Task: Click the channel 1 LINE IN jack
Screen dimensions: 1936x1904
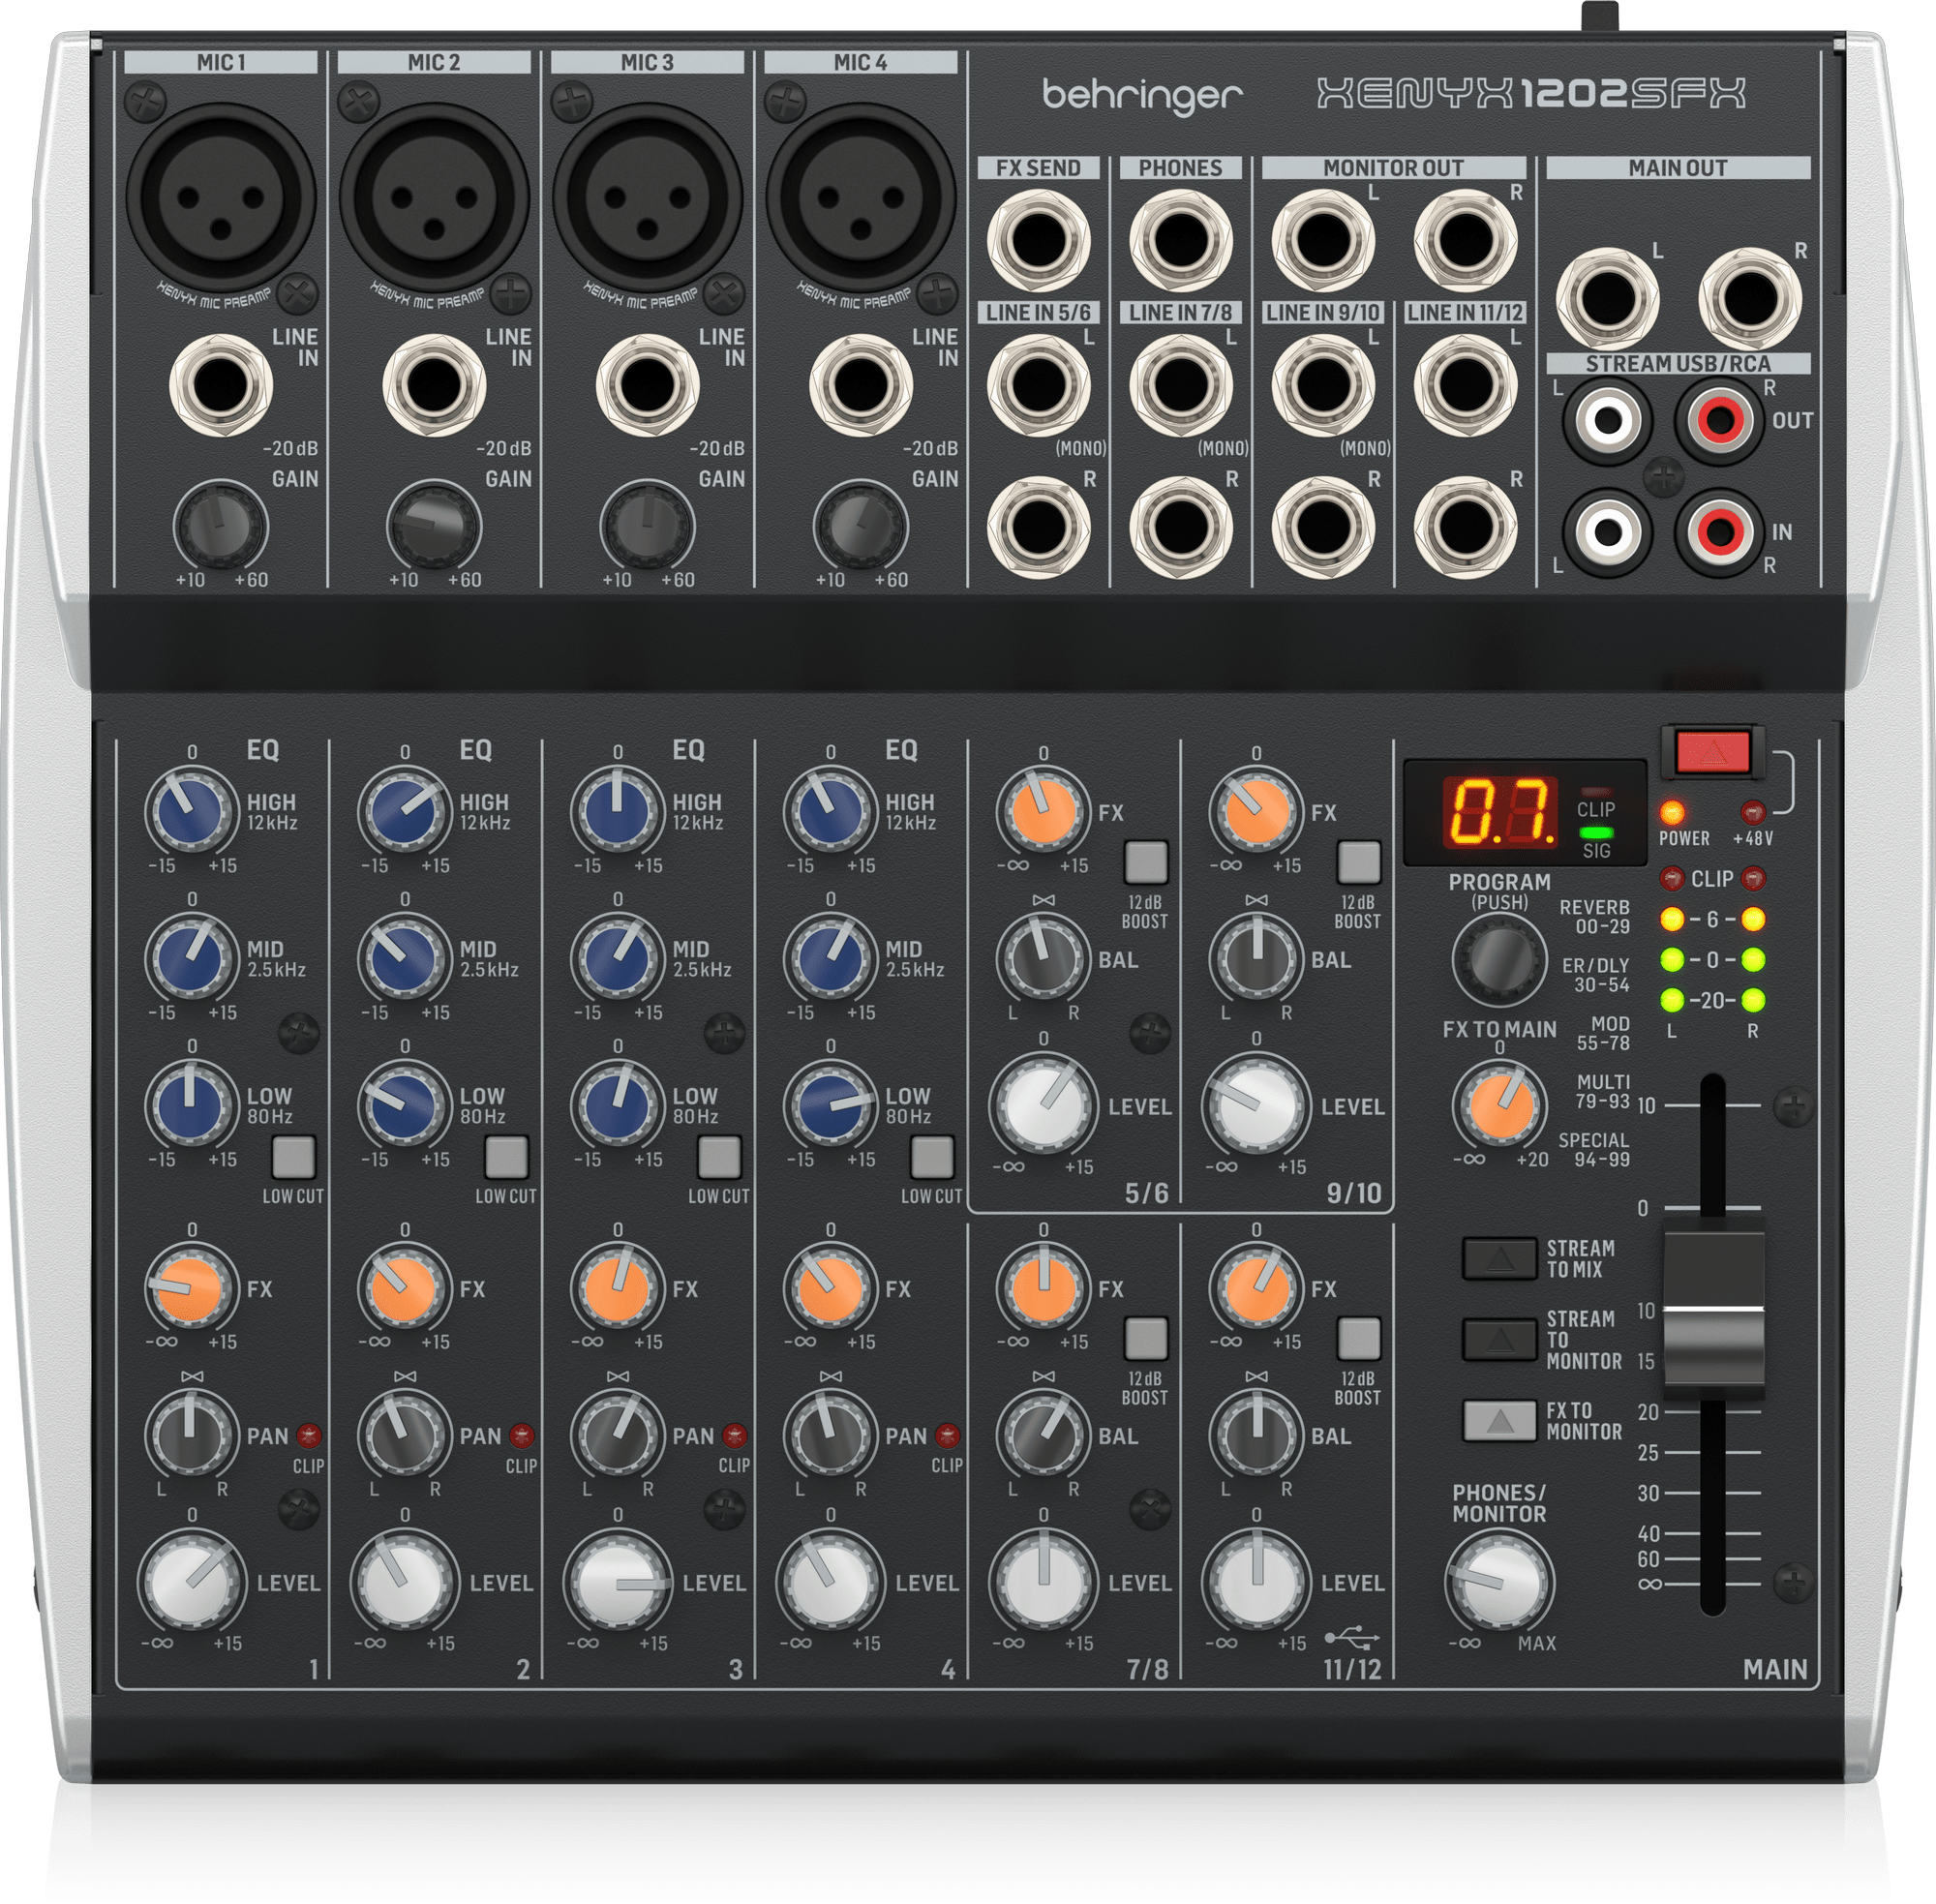Action: (x=221, y=385)
